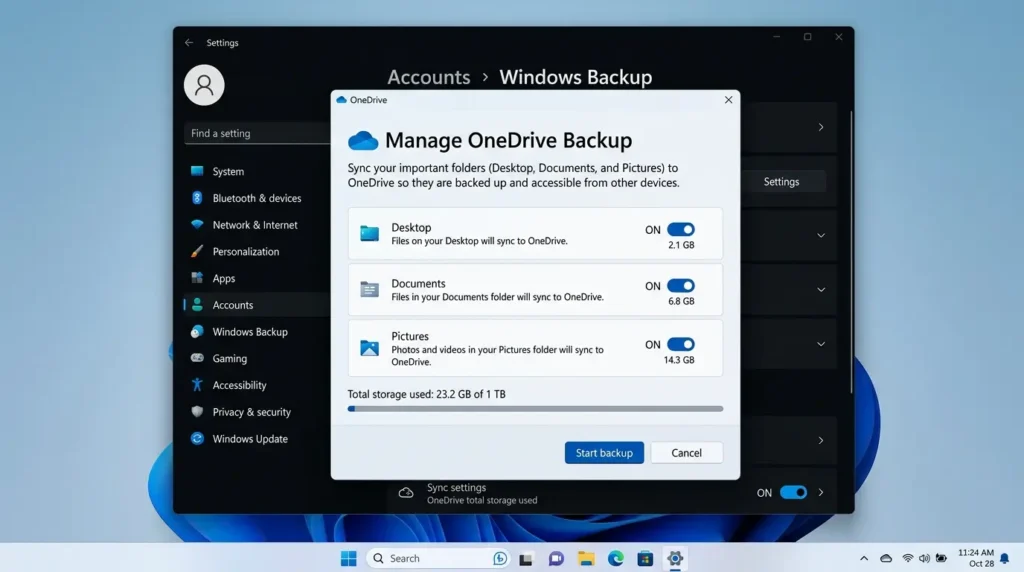Click Start backup button
Viewport: 1024px width, 572px height.
[604, 453]
